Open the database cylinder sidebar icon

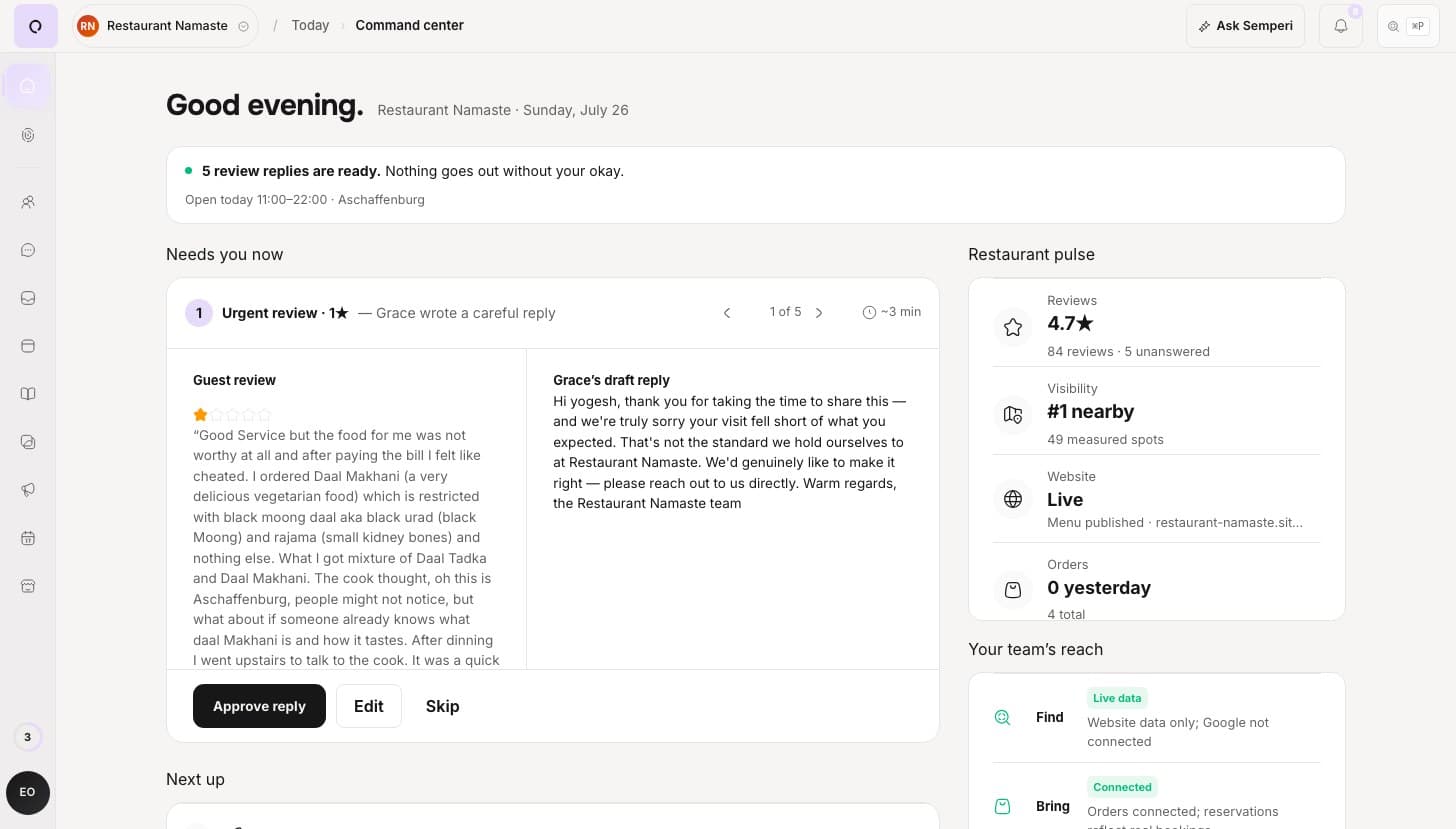point(28,346)
